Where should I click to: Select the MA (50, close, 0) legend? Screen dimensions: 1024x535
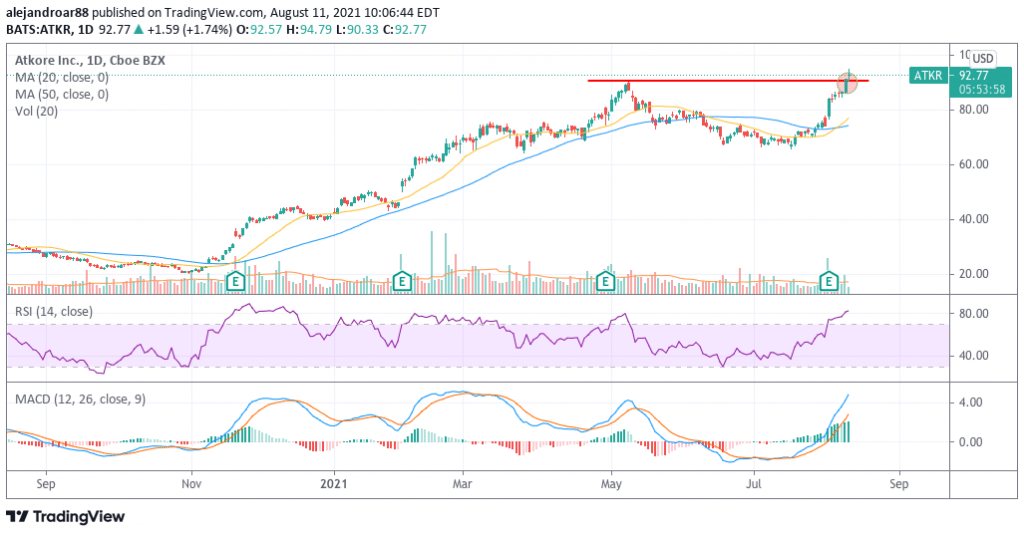(62, 94)
